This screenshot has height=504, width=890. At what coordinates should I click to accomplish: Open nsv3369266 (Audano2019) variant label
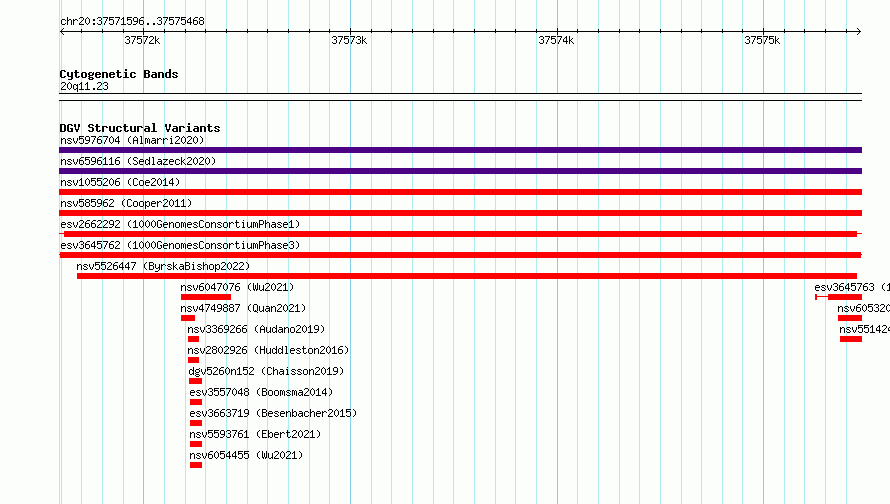pos(256,329)
